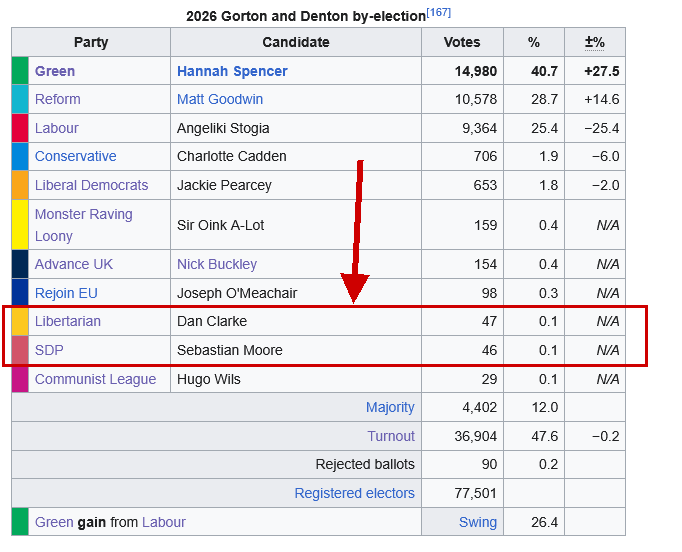
Task: Select the vote count 10,578
Action: coord(476,99)
